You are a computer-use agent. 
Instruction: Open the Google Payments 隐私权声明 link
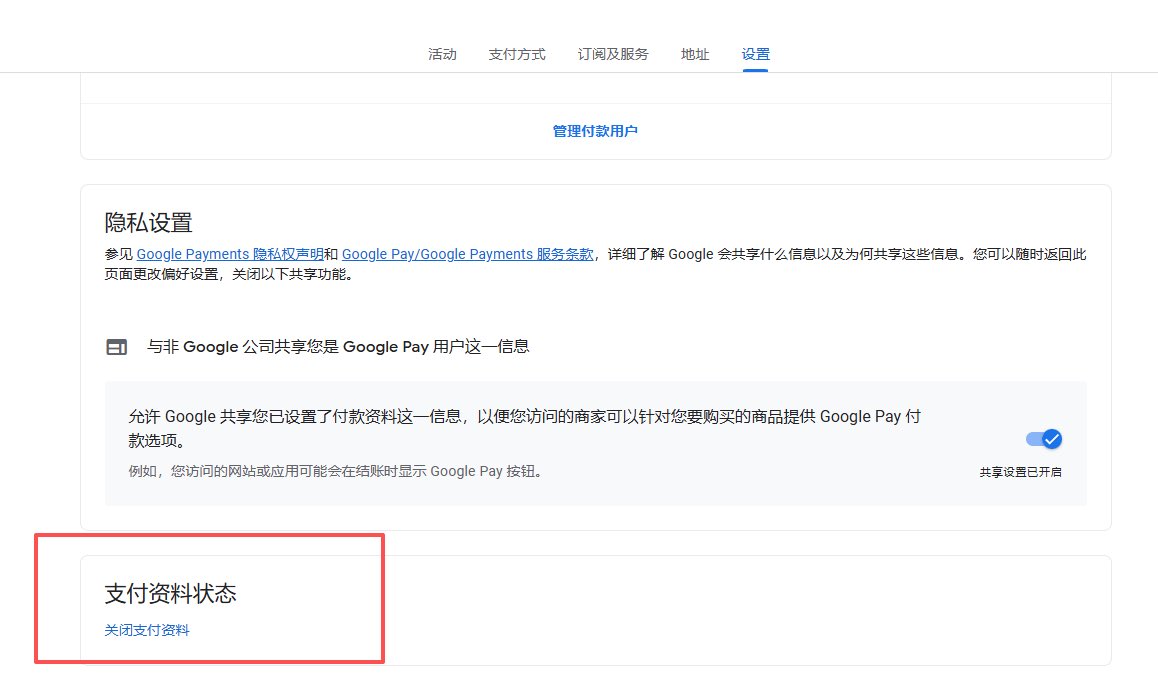pyautogui.click(x=230, y=254)
